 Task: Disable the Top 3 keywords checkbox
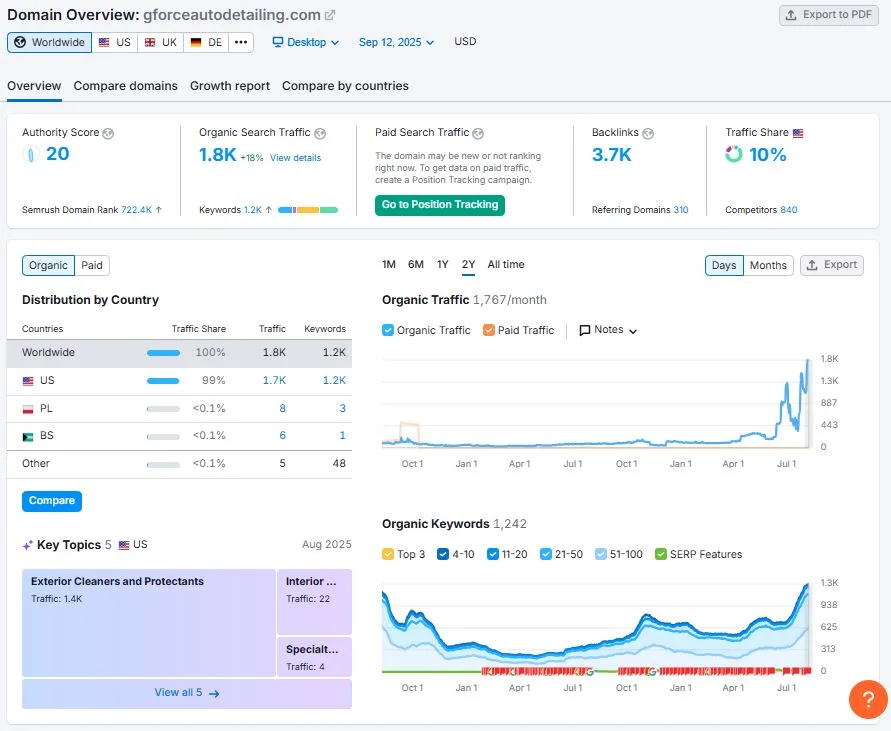389,552
